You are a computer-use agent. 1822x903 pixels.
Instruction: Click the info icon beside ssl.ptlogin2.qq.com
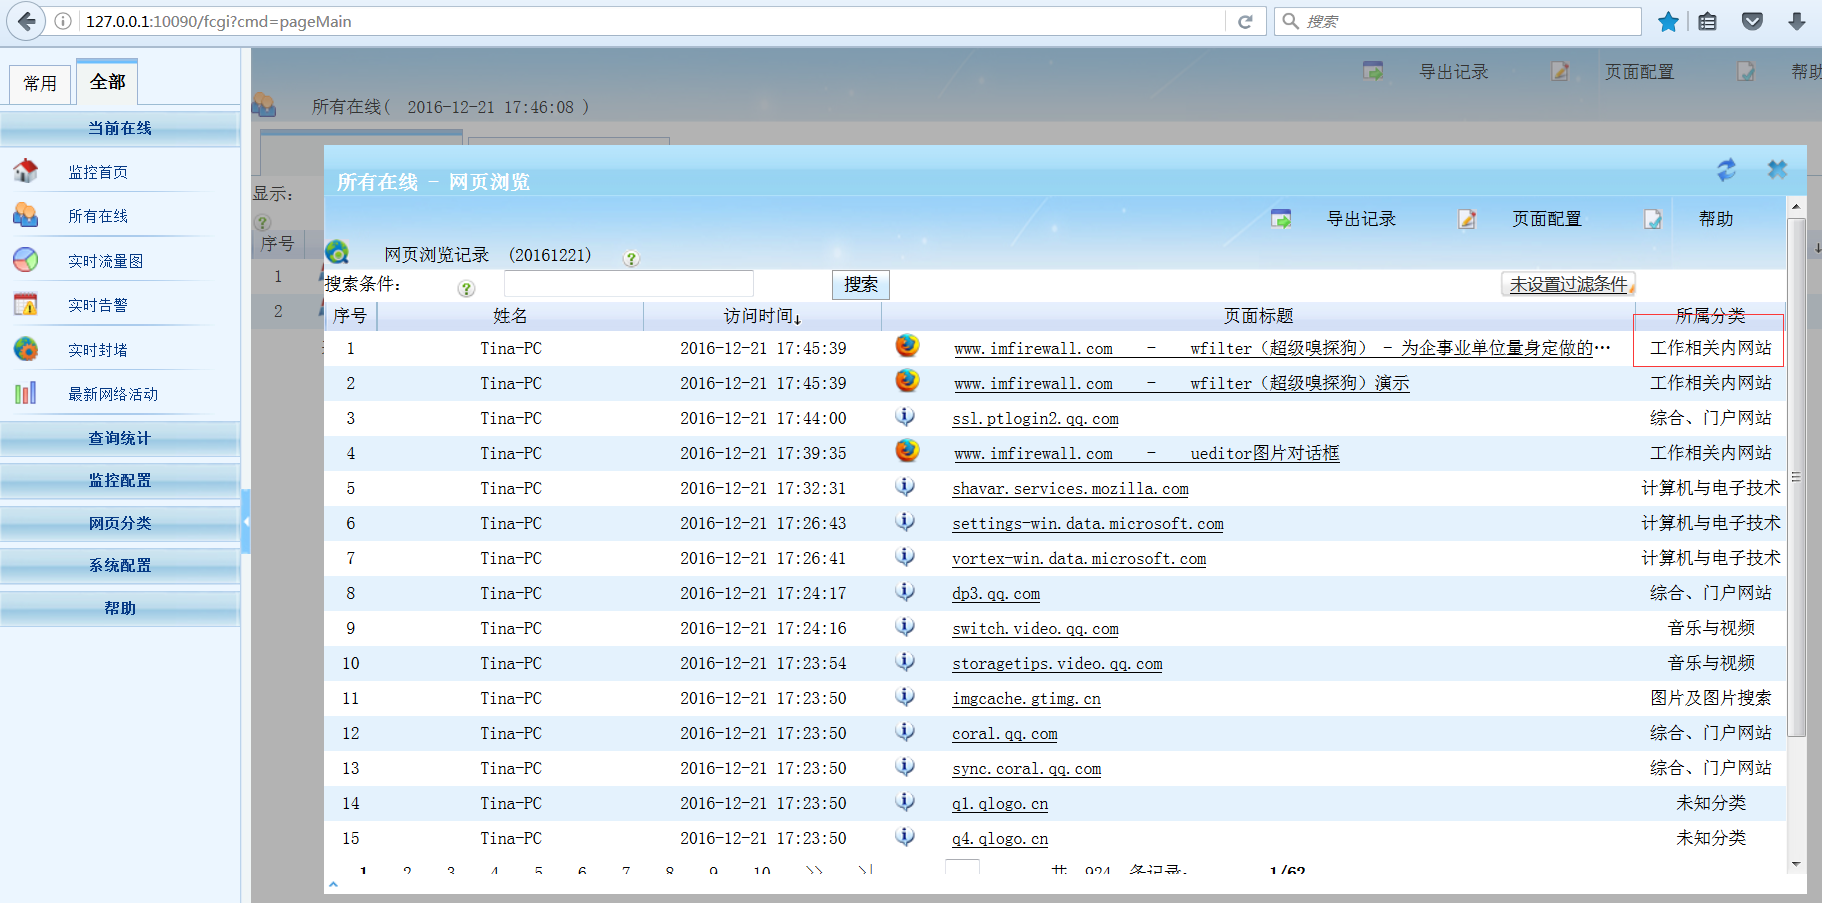905,417
